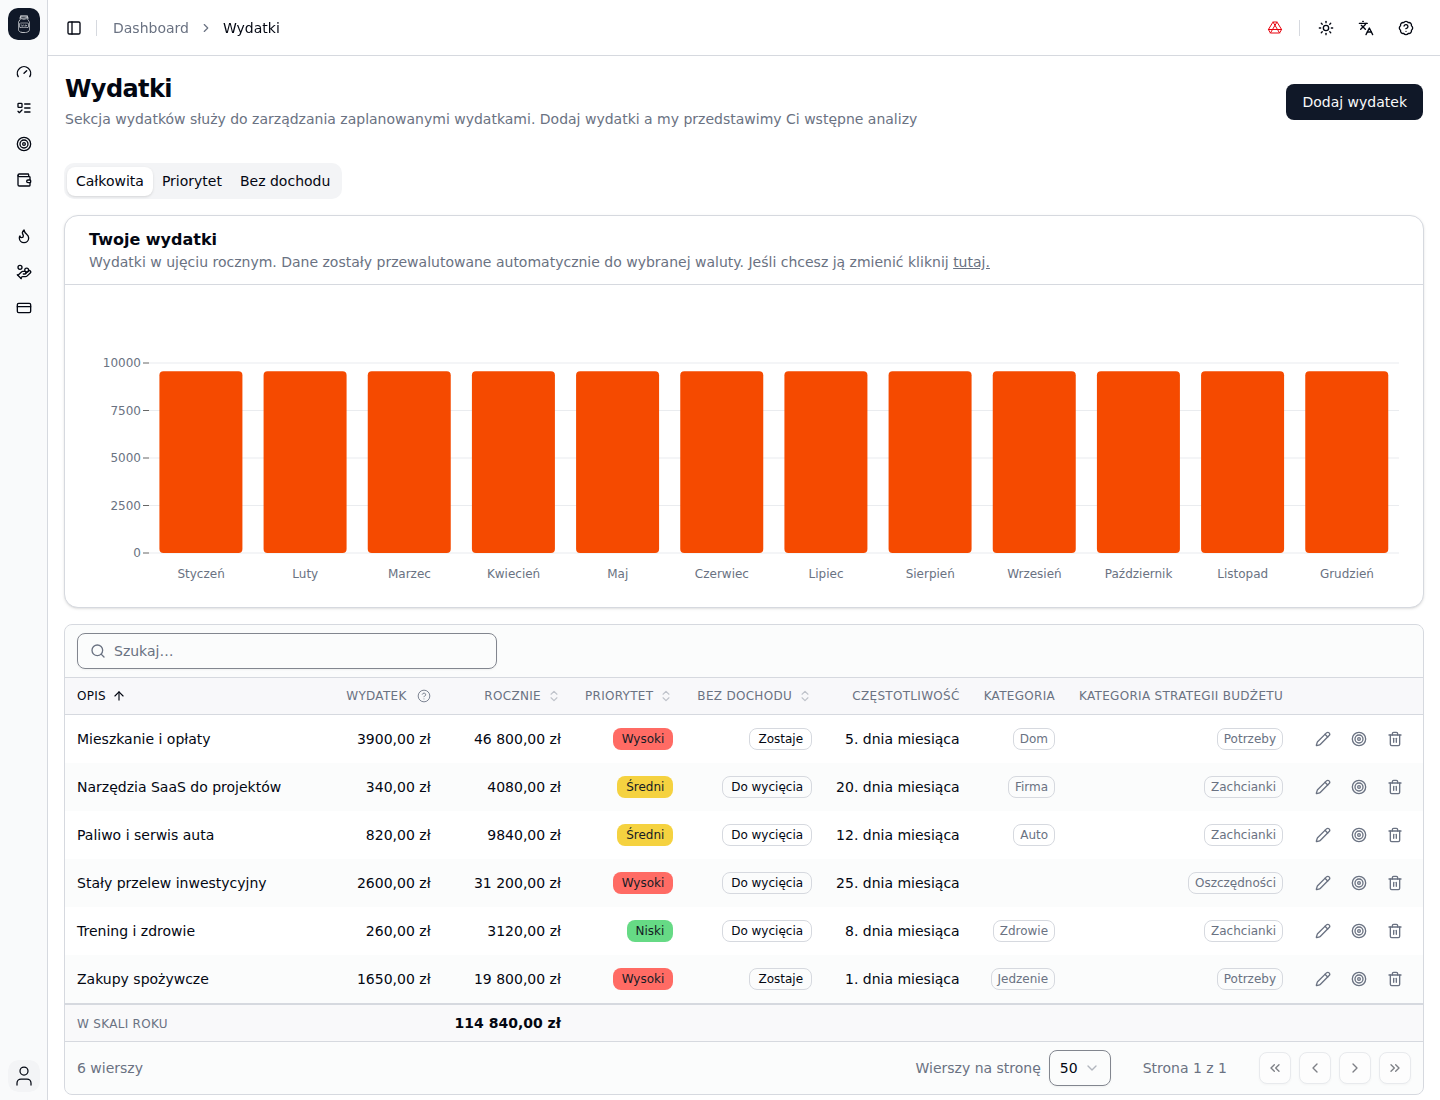This screenshot has width=1440, height=1100.
Task: Edit the Mieszkanie i opłaty expense
Action: pyautogui.click(x=1323, y=739)
